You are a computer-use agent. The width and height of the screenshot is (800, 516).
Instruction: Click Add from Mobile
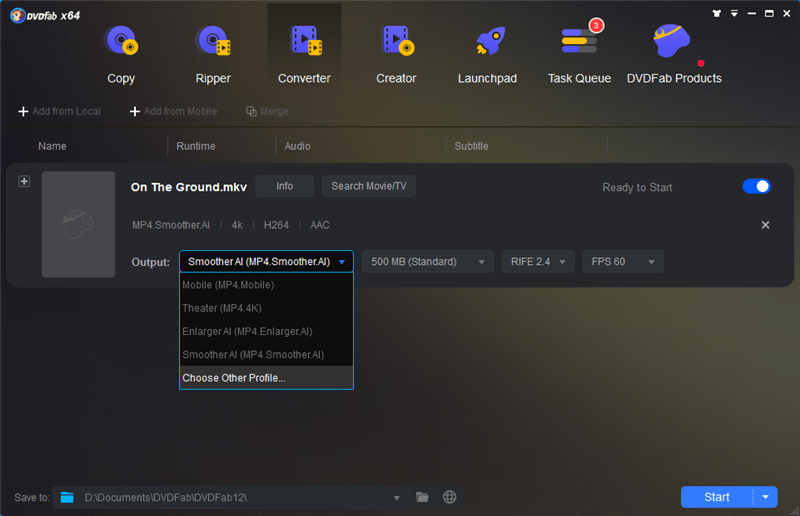173,111
